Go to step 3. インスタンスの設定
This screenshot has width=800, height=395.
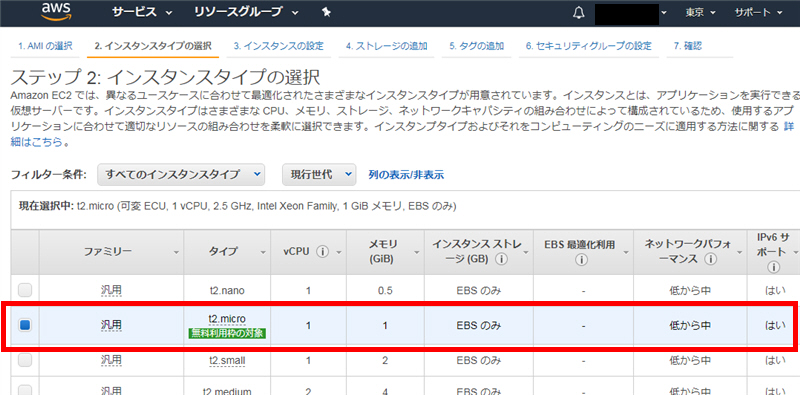(279, 46)
